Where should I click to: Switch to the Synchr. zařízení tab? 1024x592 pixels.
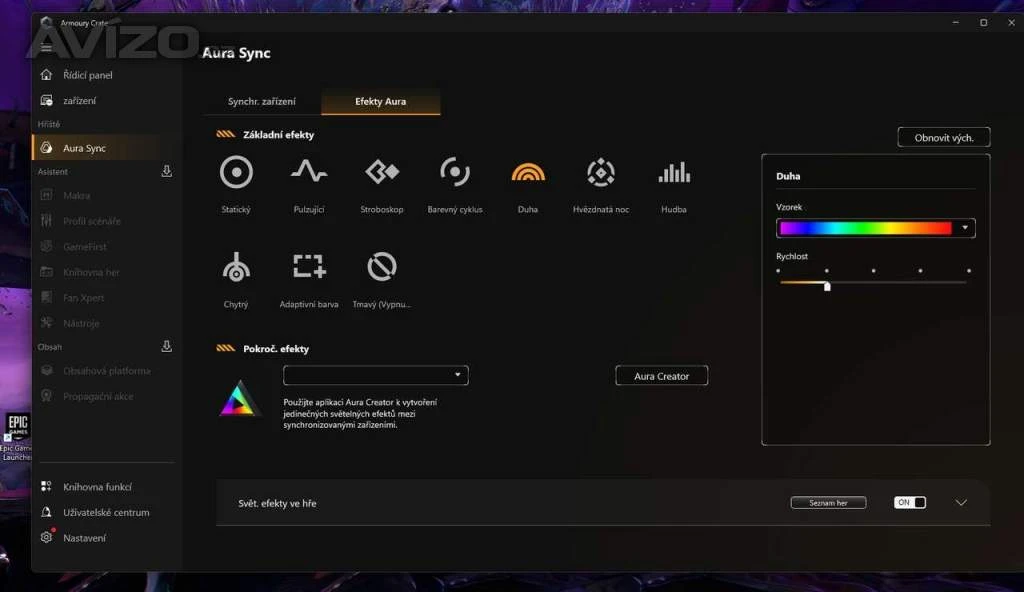coord(262,102)
